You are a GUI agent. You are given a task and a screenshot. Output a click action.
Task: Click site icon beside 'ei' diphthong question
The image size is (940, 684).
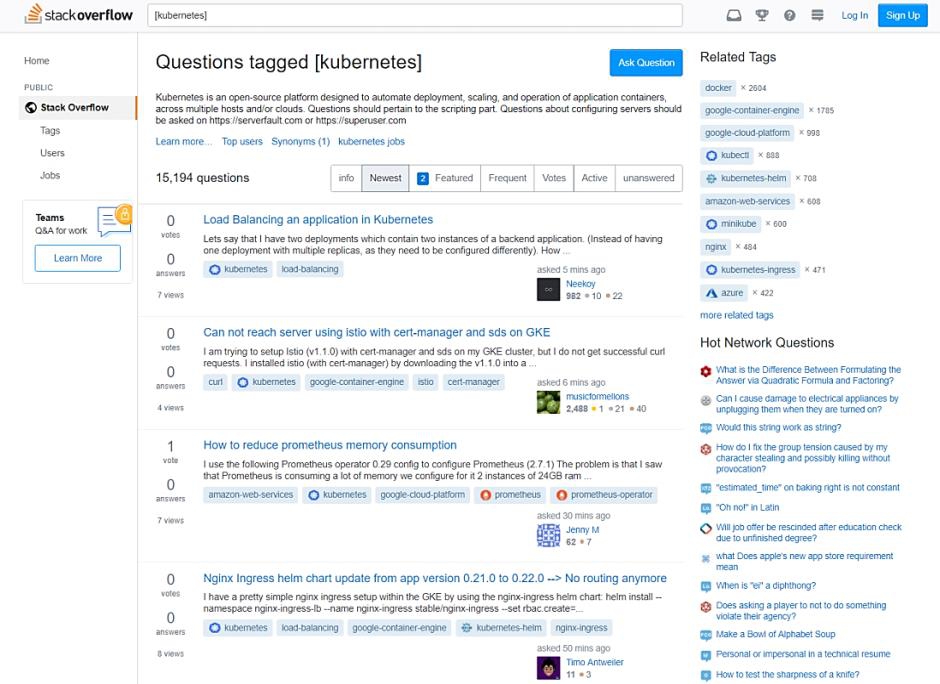(x=706, y=586)
